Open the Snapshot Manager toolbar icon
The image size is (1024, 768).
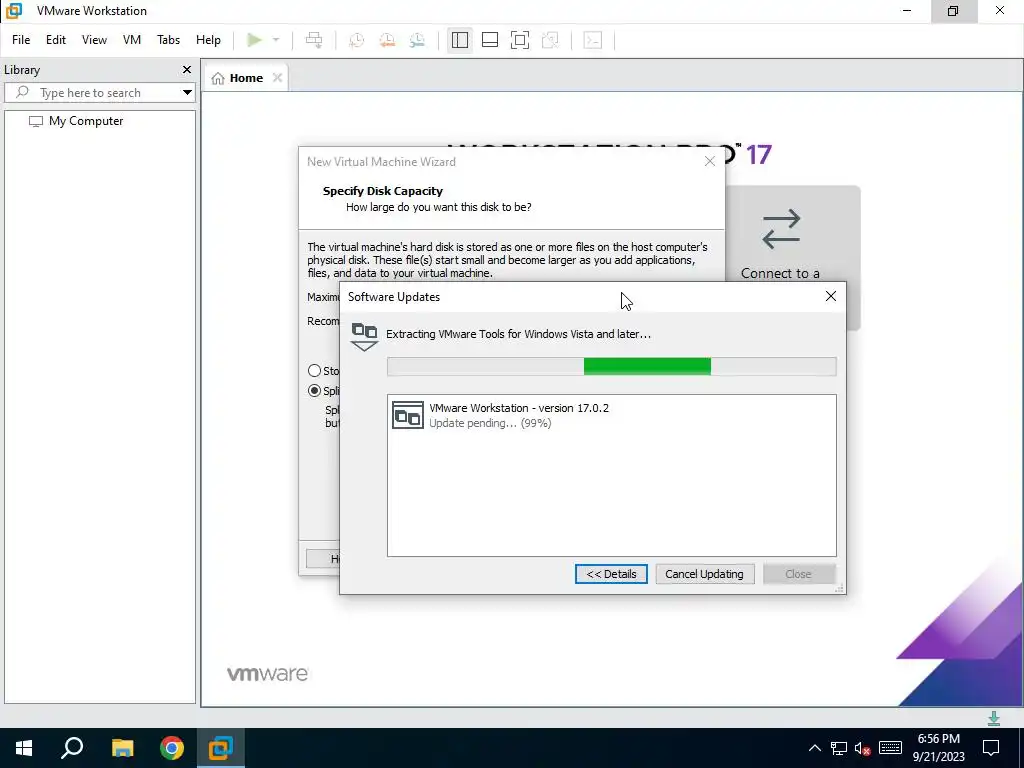tap(417, 40)
